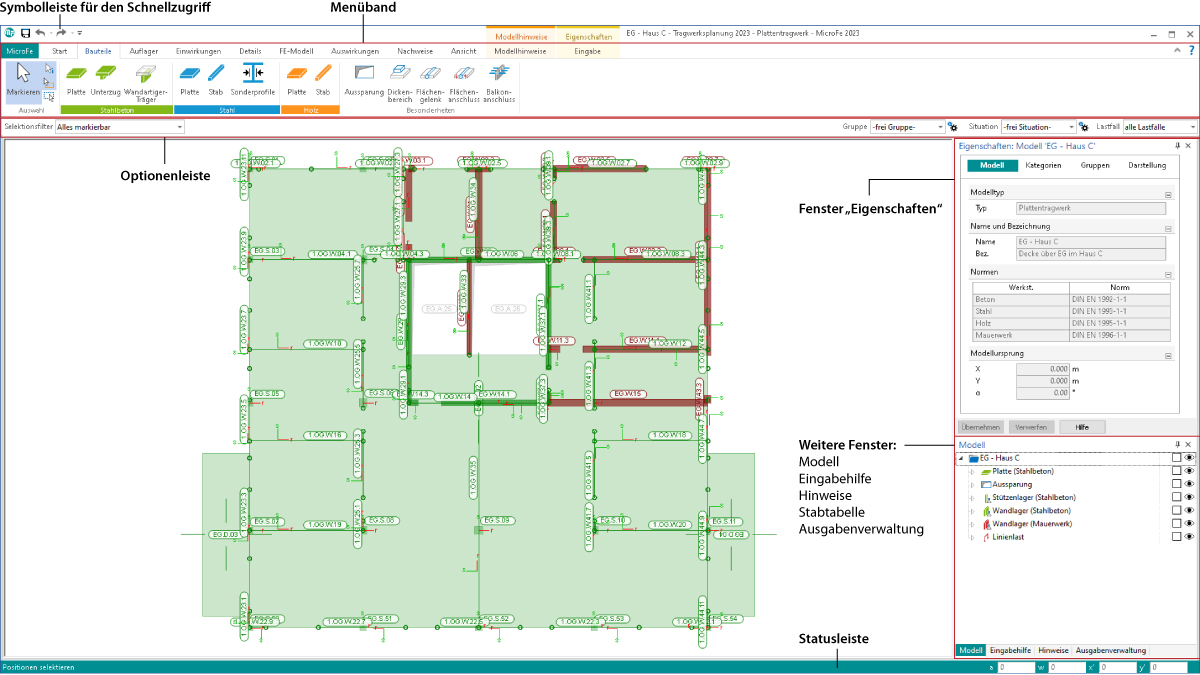
Task: Switch to the Eingabehilfe tab
Action: (1010, 650)
